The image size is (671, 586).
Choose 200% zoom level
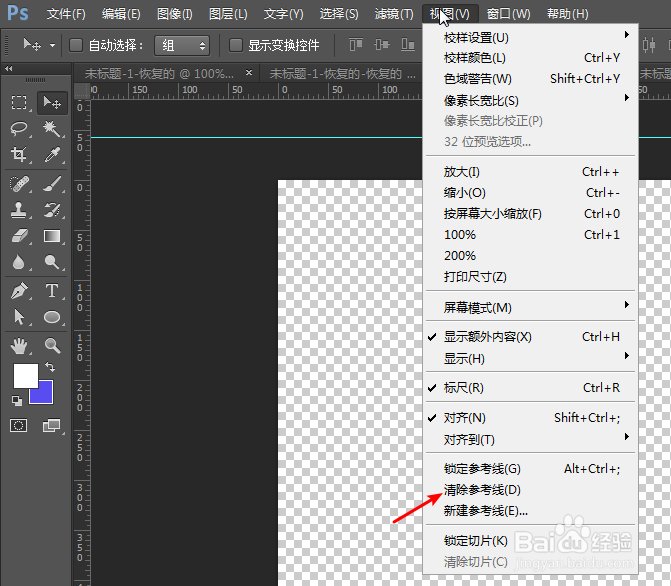530,256
